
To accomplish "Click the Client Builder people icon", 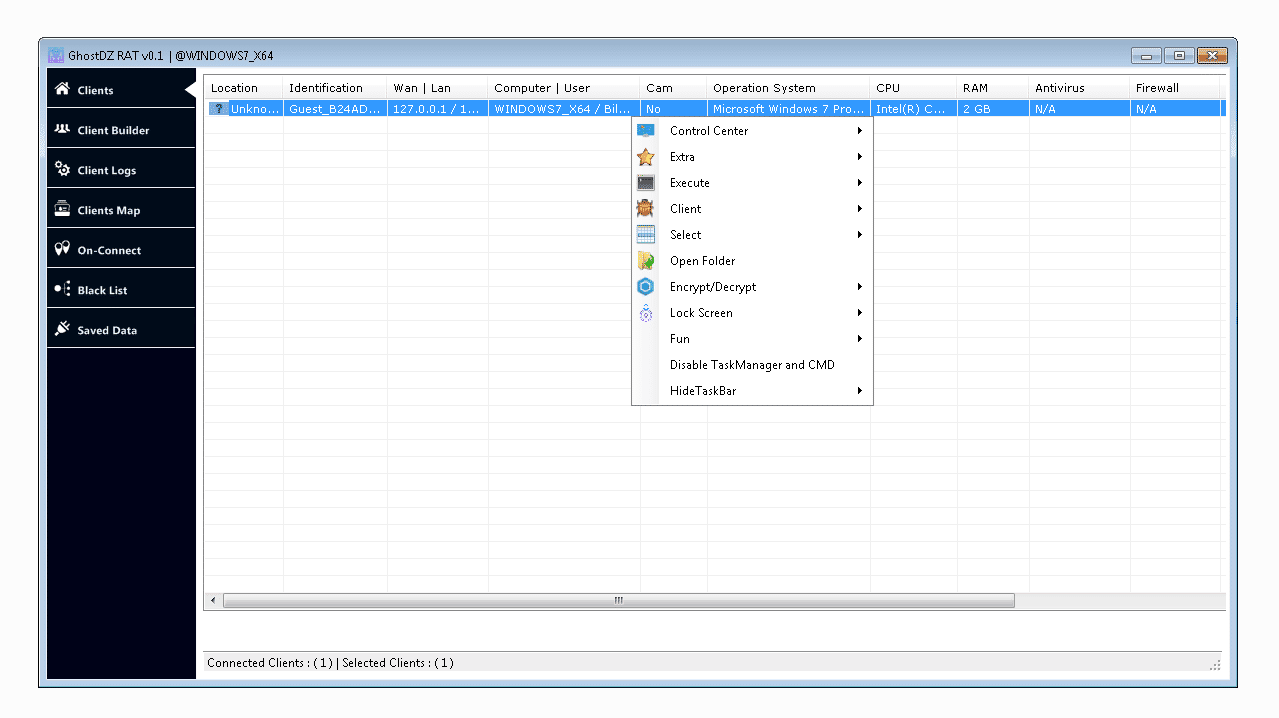I will (x=62, y=129).
